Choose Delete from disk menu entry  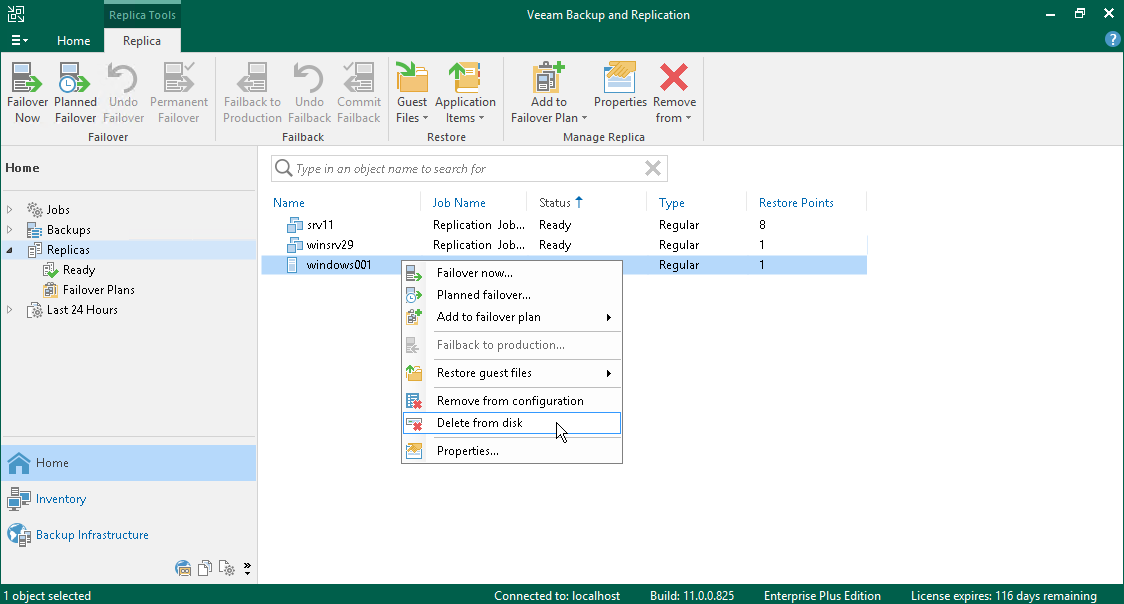512,423
